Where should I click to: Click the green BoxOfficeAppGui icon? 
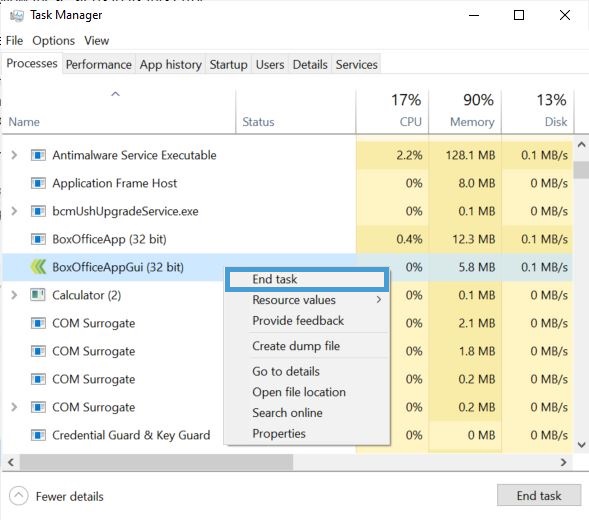(x=38, y=267)
